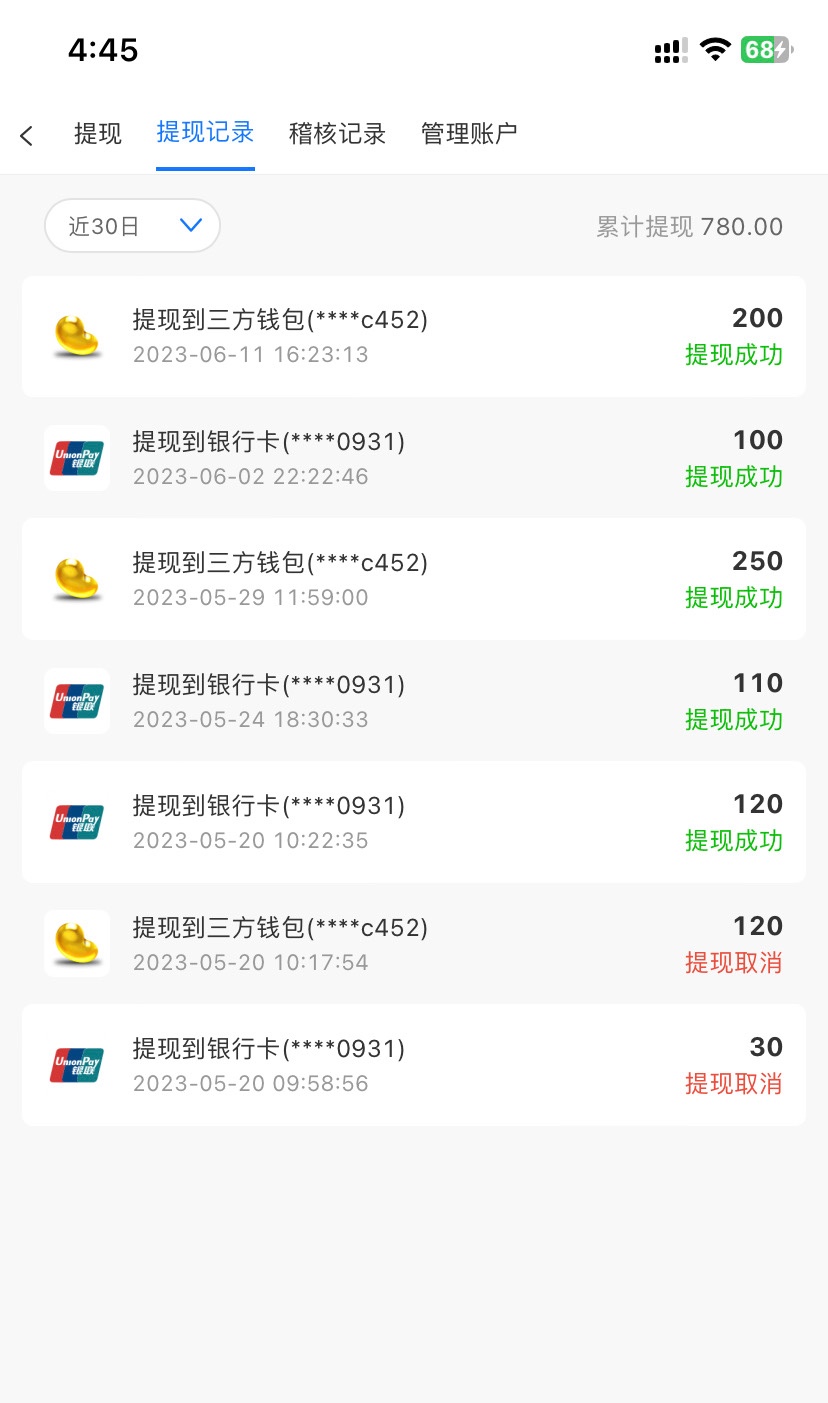Tap gold wallet icon of cancelled 120 withdrawal
Screen dimensions: 828x1403
point(77,943)
